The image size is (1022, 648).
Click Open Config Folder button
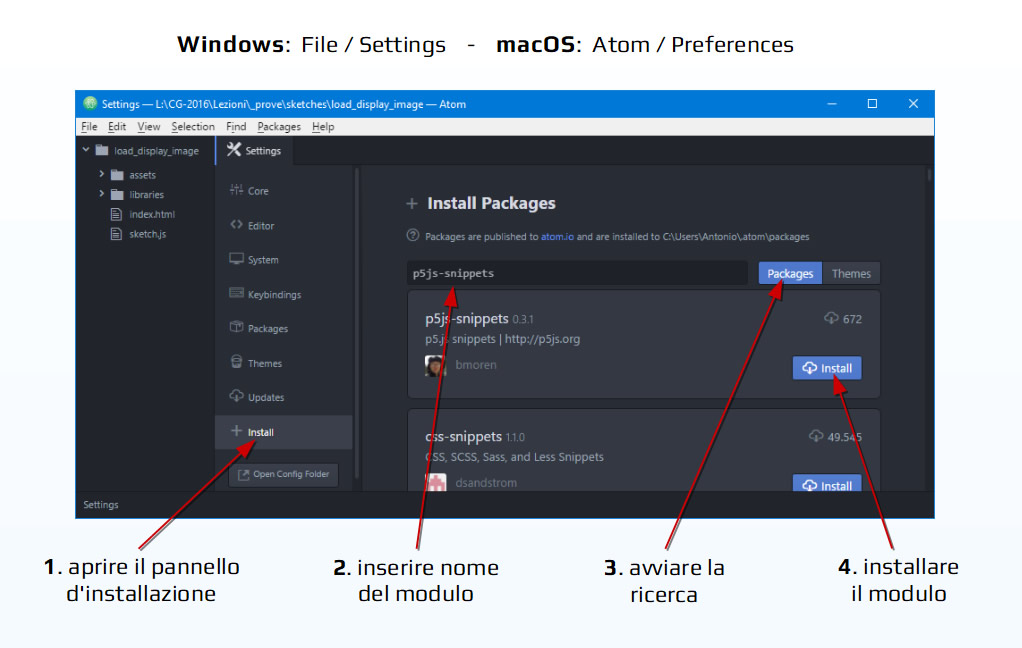[x=284, y=474]
